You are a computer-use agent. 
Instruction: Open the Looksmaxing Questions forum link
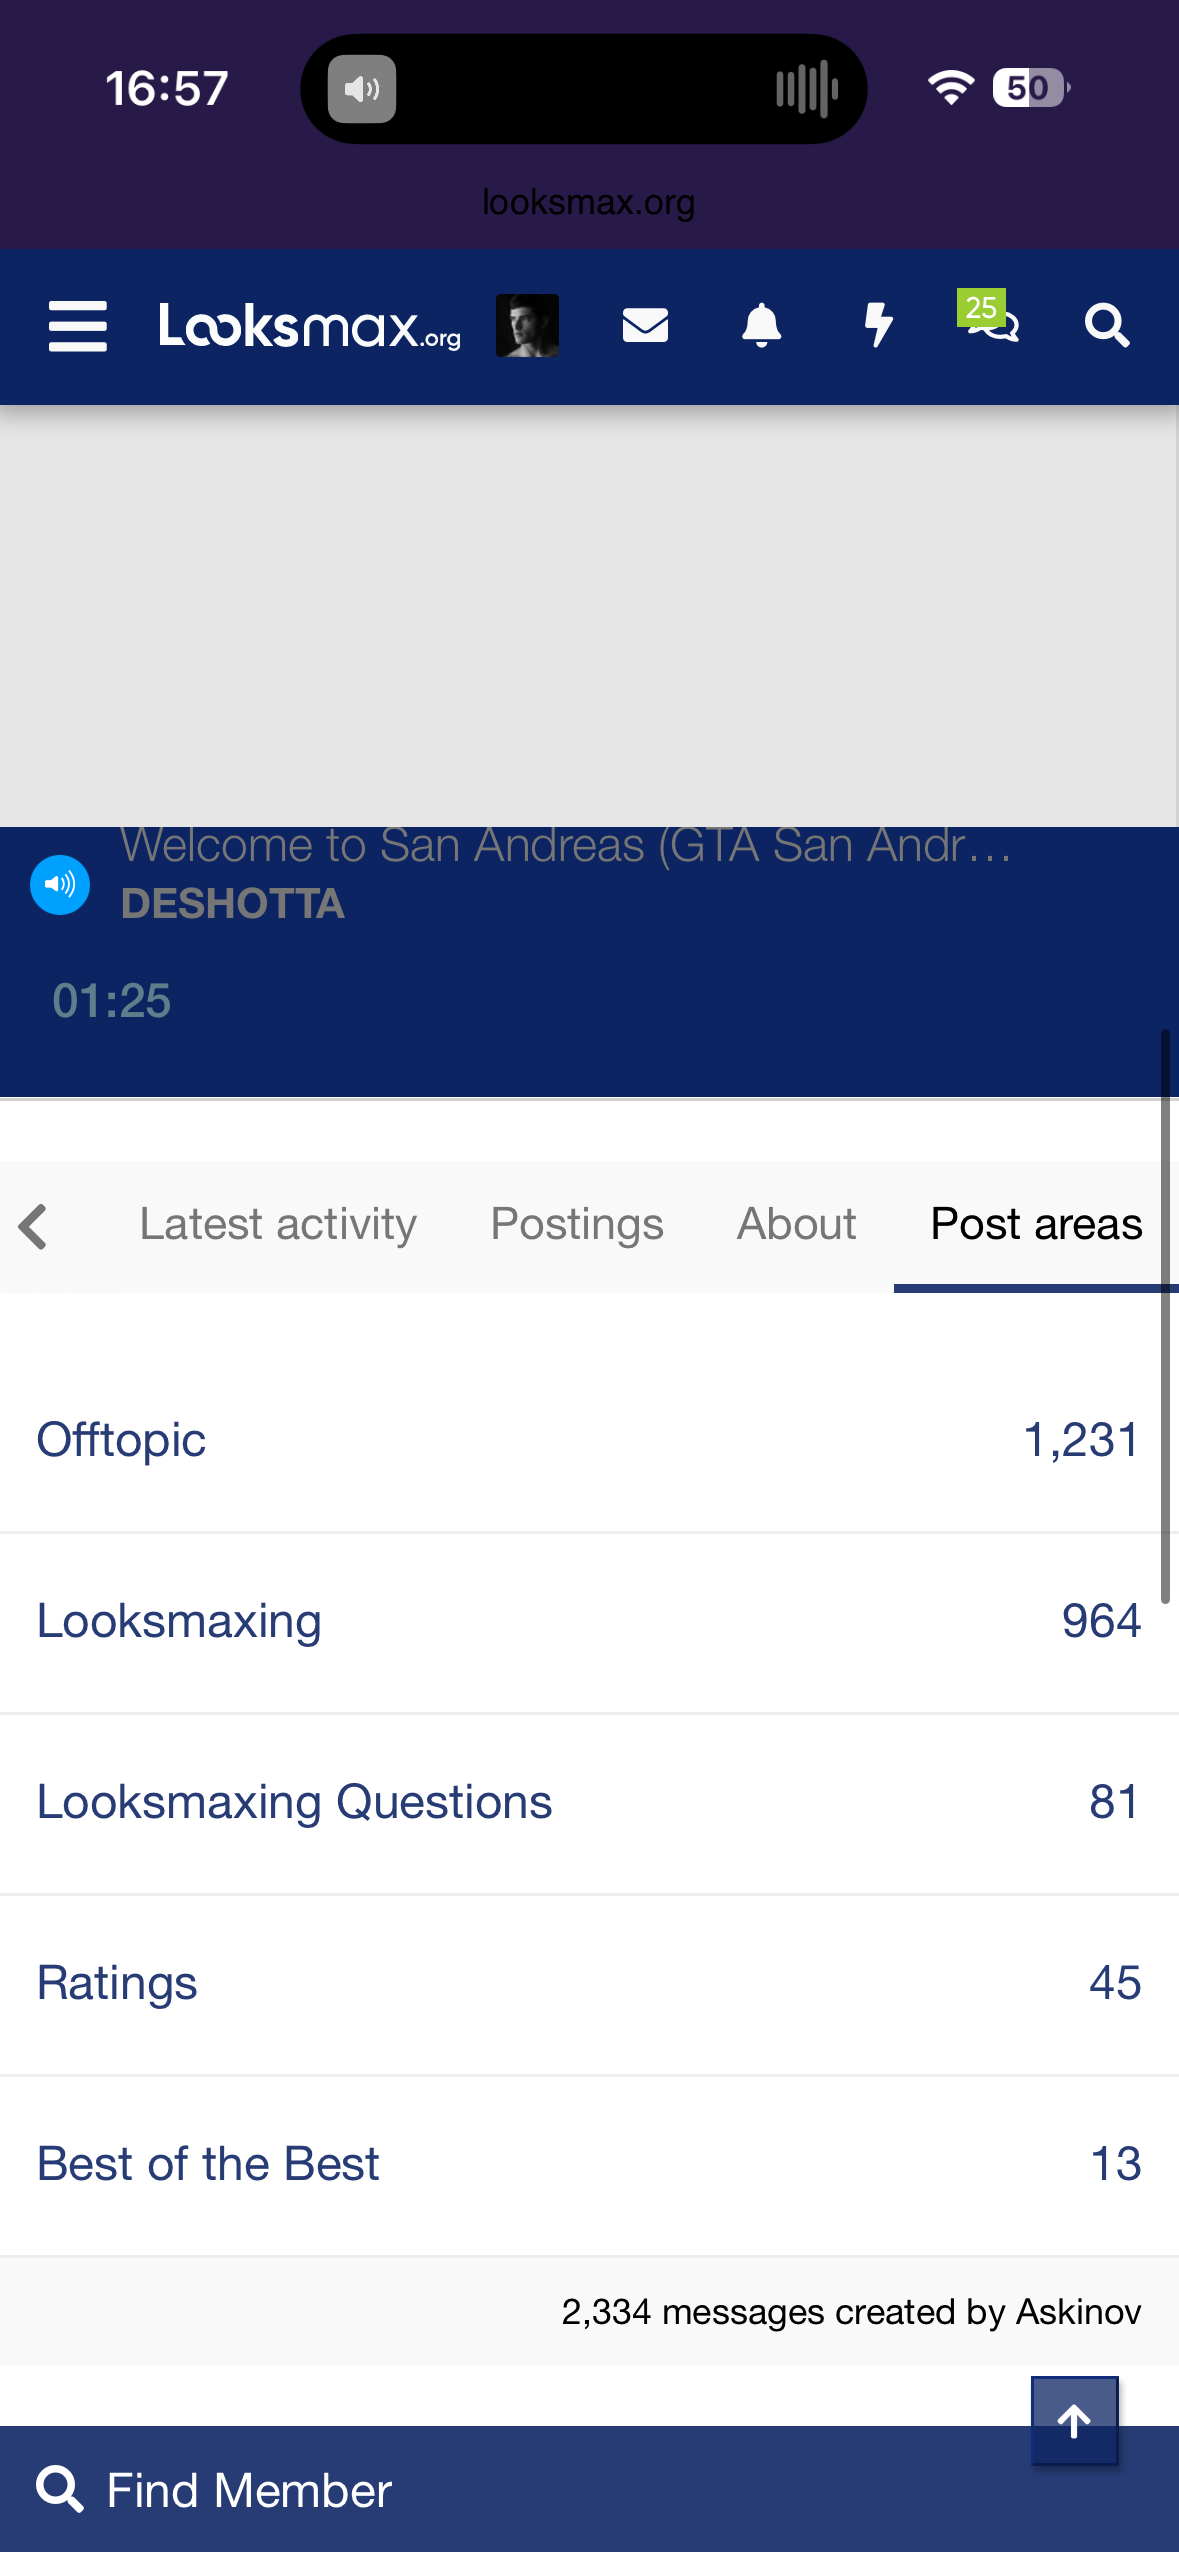294,1803
